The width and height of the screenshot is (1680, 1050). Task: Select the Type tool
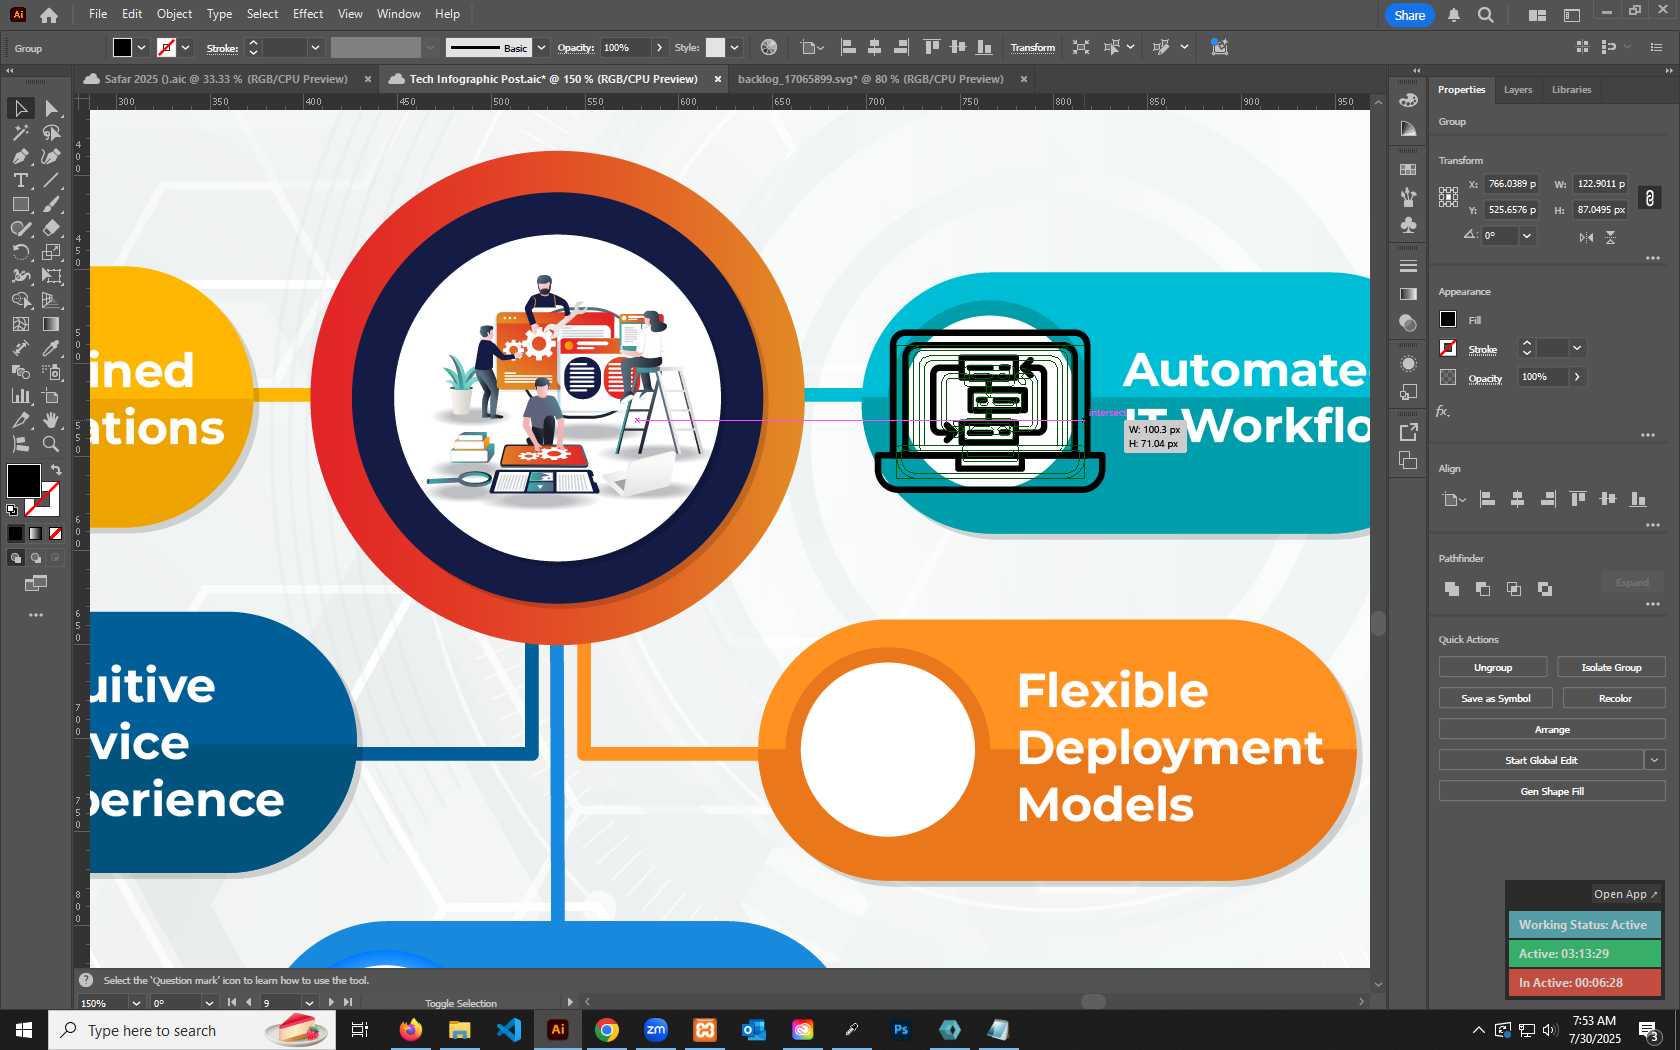21,180
